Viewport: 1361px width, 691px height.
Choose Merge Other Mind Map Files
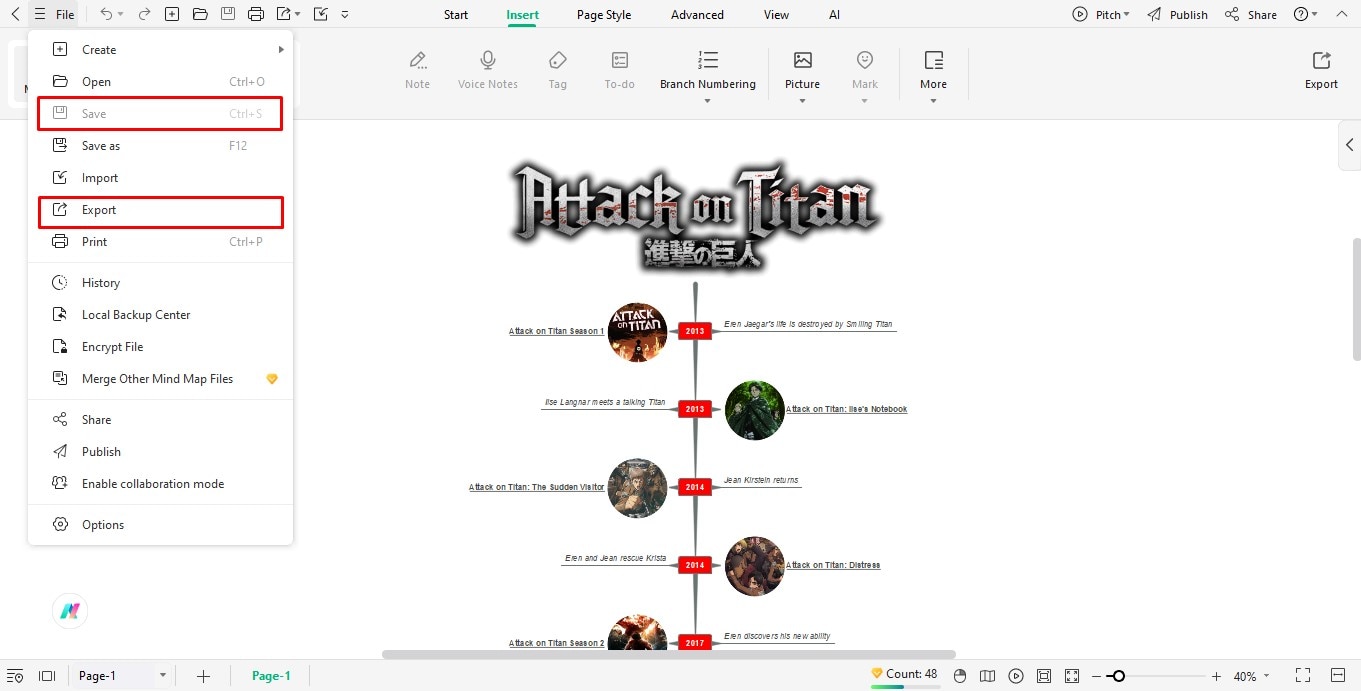160,379
